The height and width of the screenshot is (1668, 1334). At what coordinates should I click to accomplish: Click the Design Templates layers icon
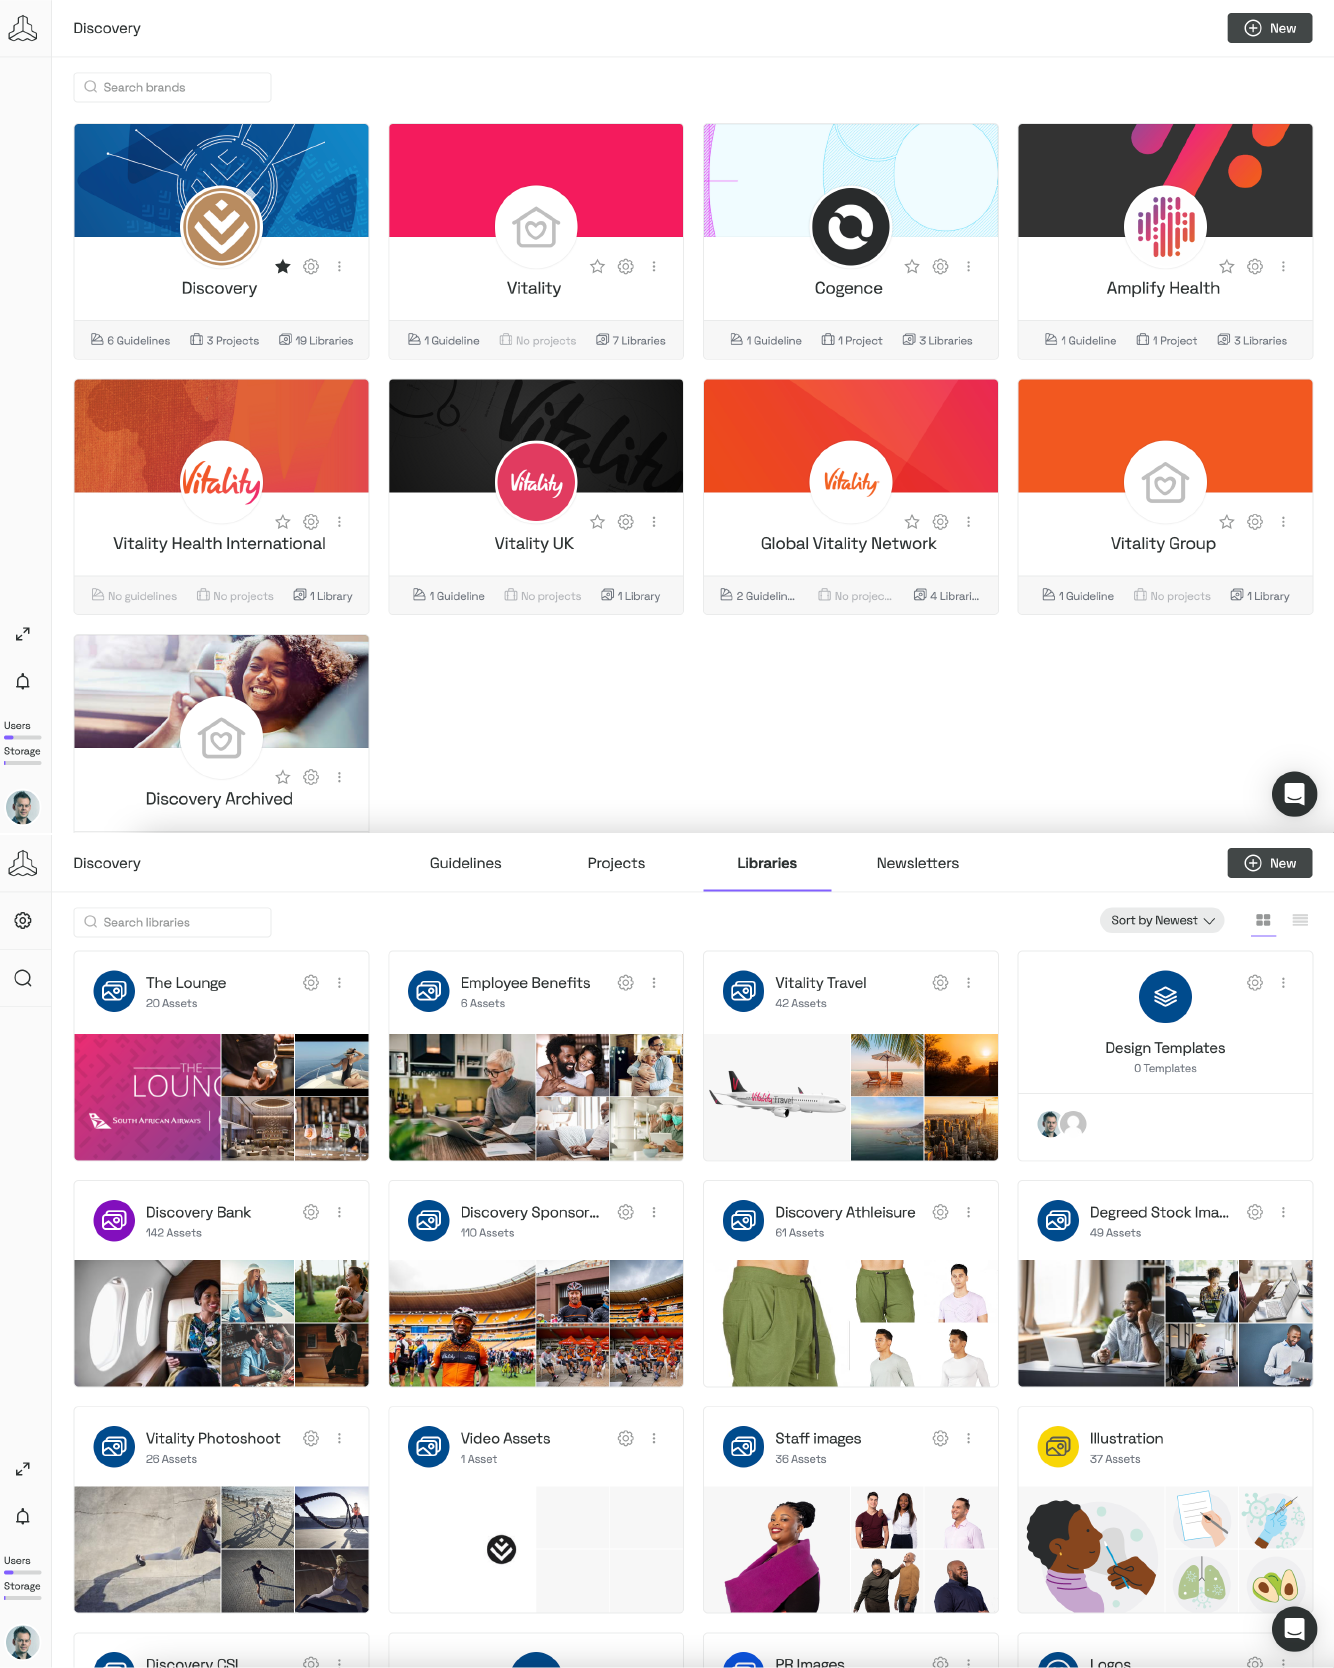point(1165,997)
